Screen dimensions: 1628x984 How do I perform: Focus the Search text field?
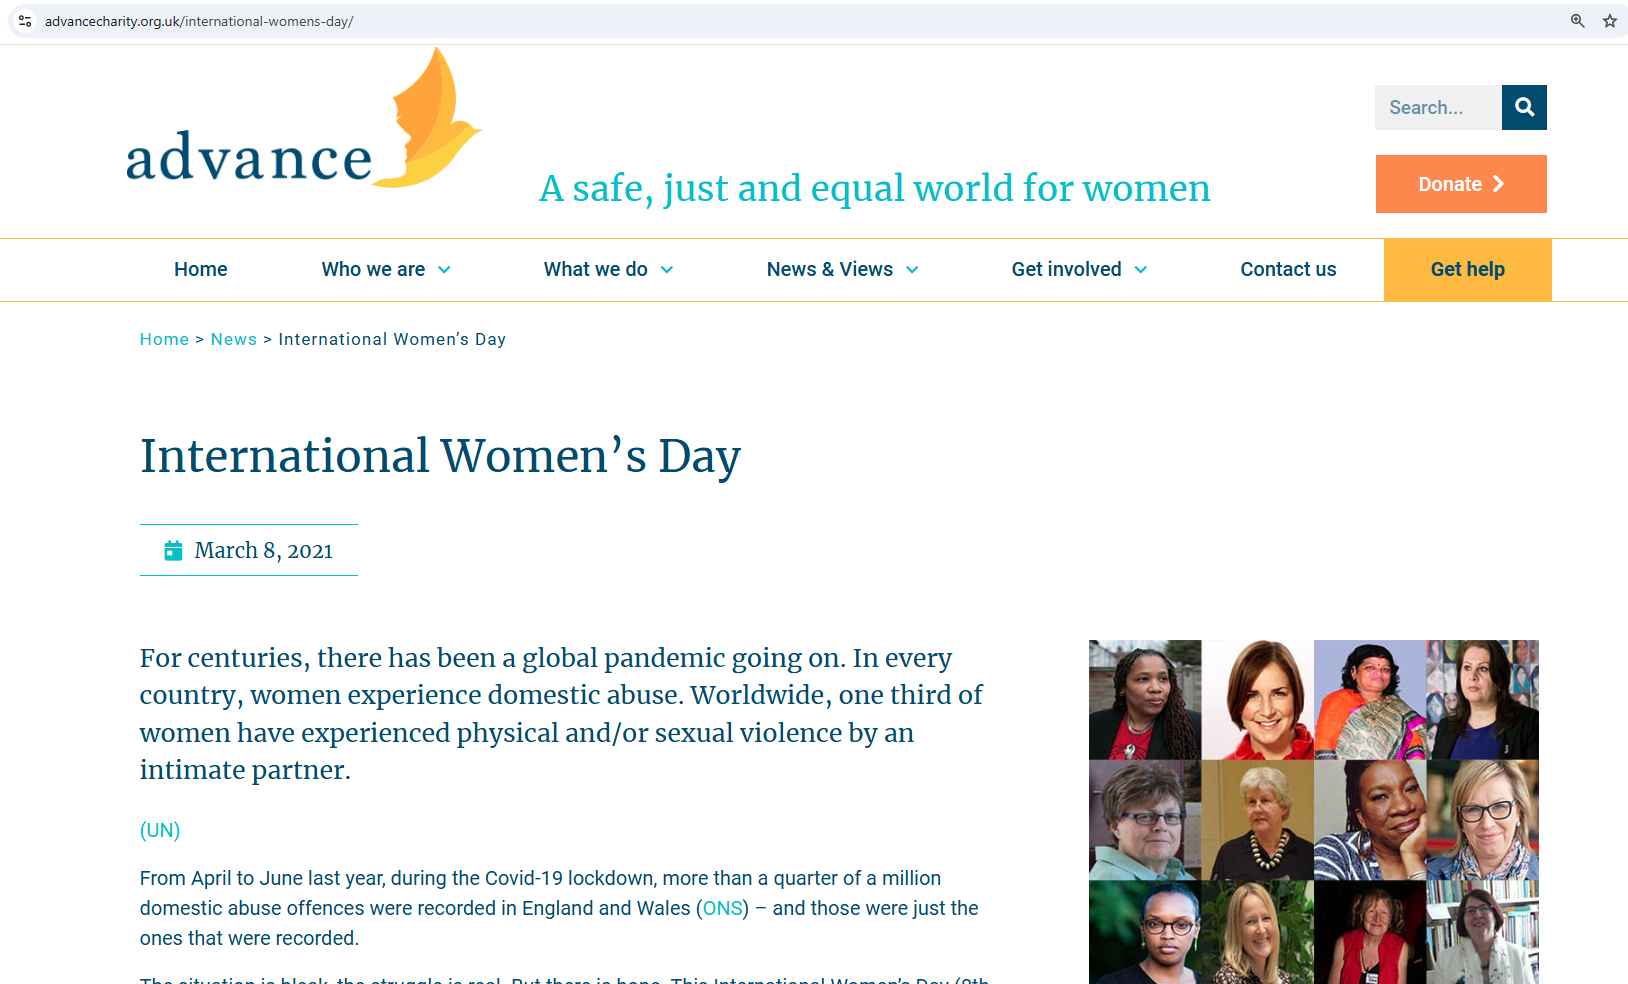pos(1437,107)
